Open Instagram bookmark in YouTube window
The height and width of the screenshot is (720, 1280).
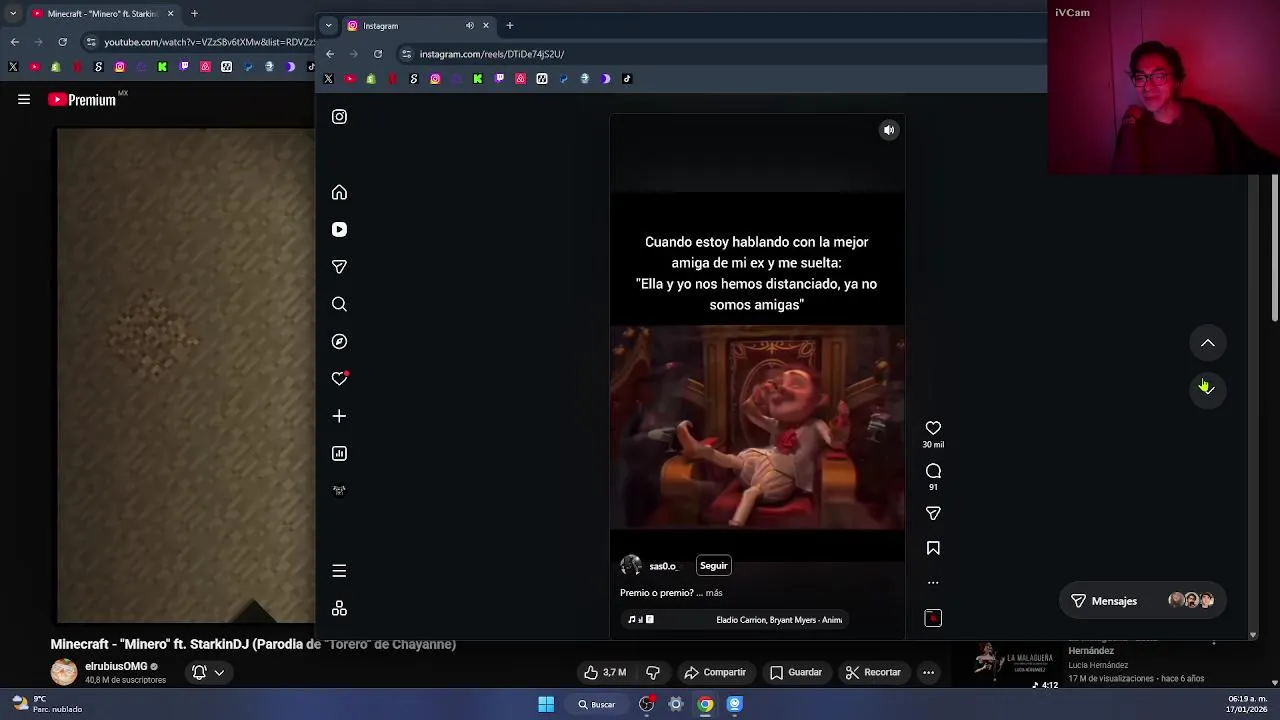(x=120, y=67)
